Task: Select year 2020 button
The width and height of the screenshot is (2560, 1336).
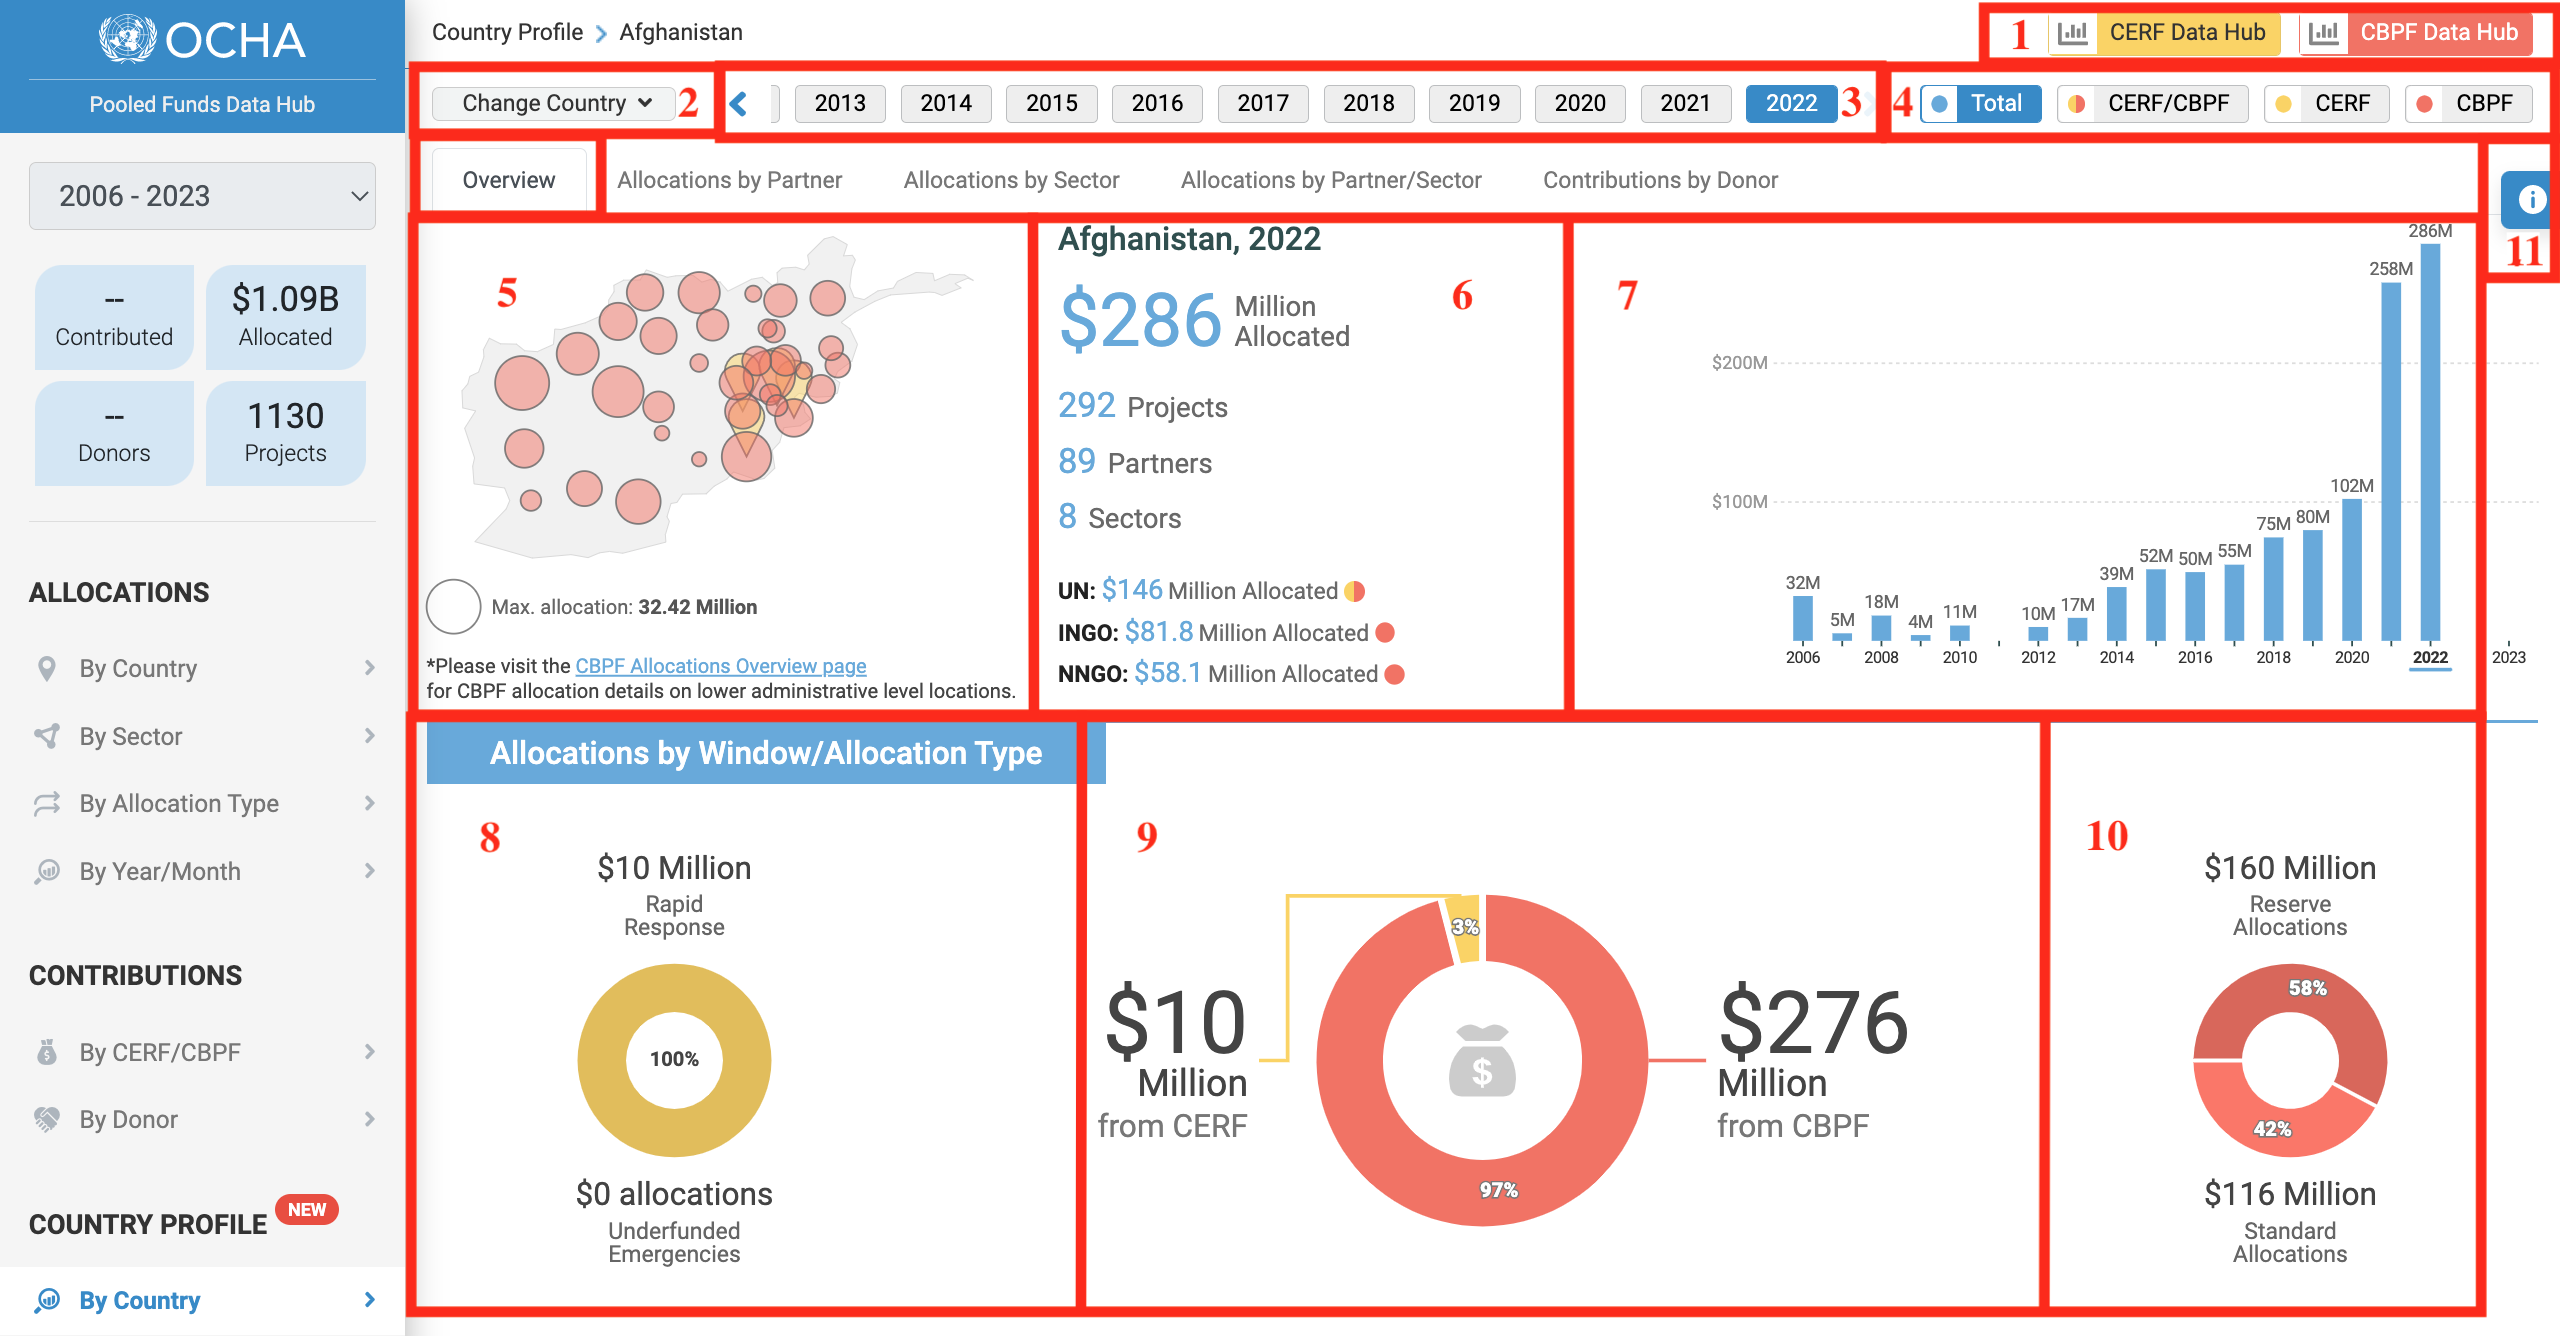Action: pyautogui.click(x=1580, y=103)
